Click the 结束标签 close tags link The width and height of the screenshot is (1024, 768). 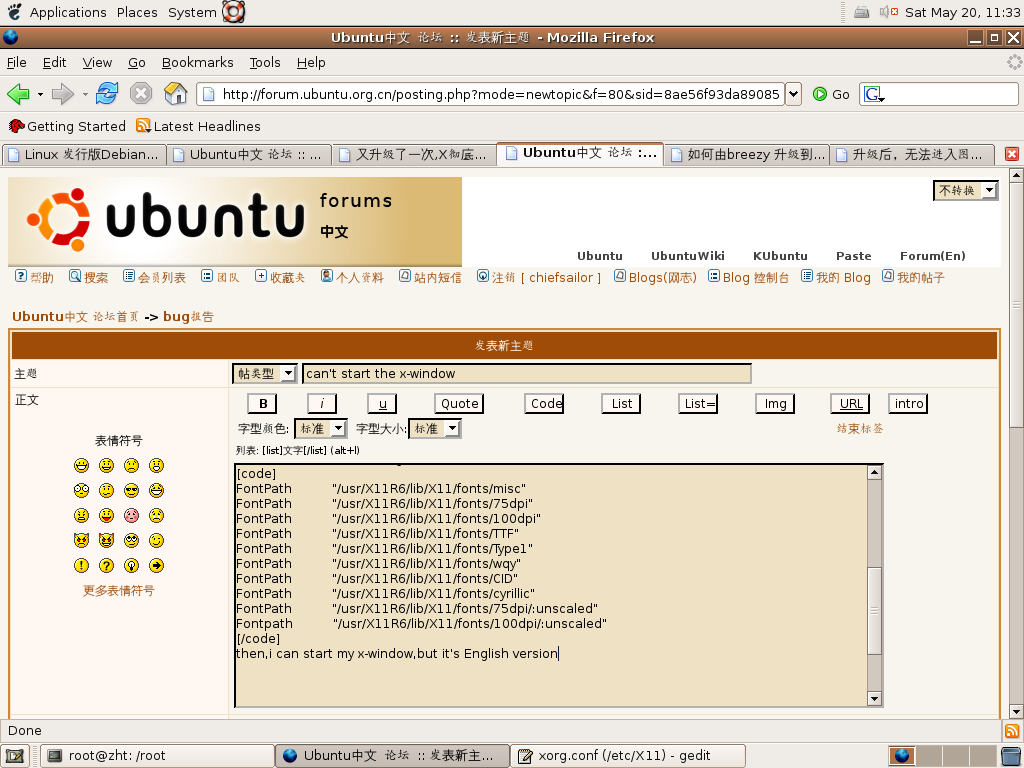click(860, 429)
